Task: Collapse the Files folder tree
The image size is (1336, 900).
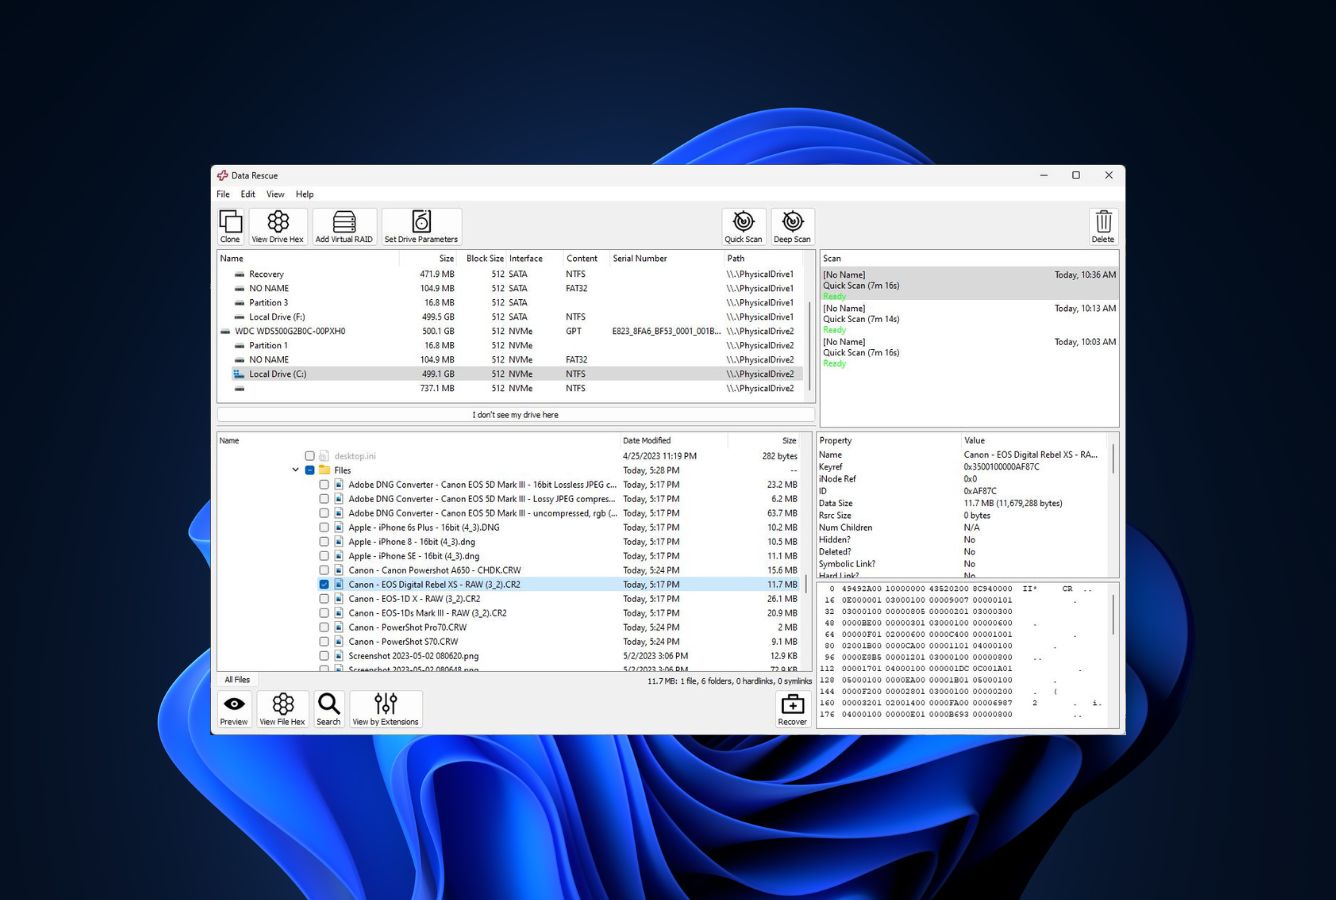Action: coord(296,470)
